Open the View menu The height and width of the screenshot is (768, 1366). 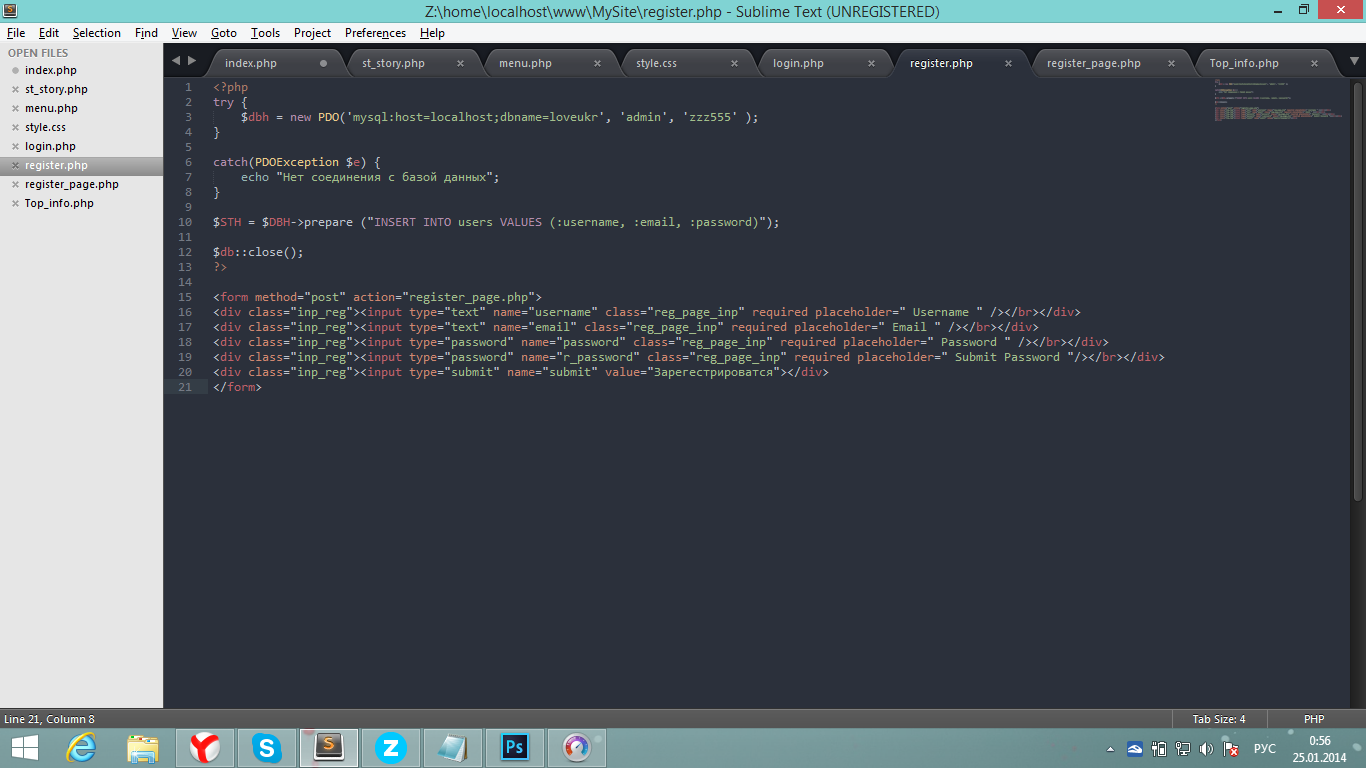coord(184,33)
